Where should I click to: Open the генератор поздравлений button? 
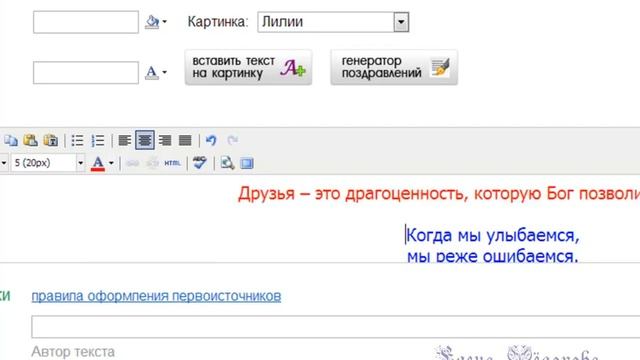click(x=394, y=68)
